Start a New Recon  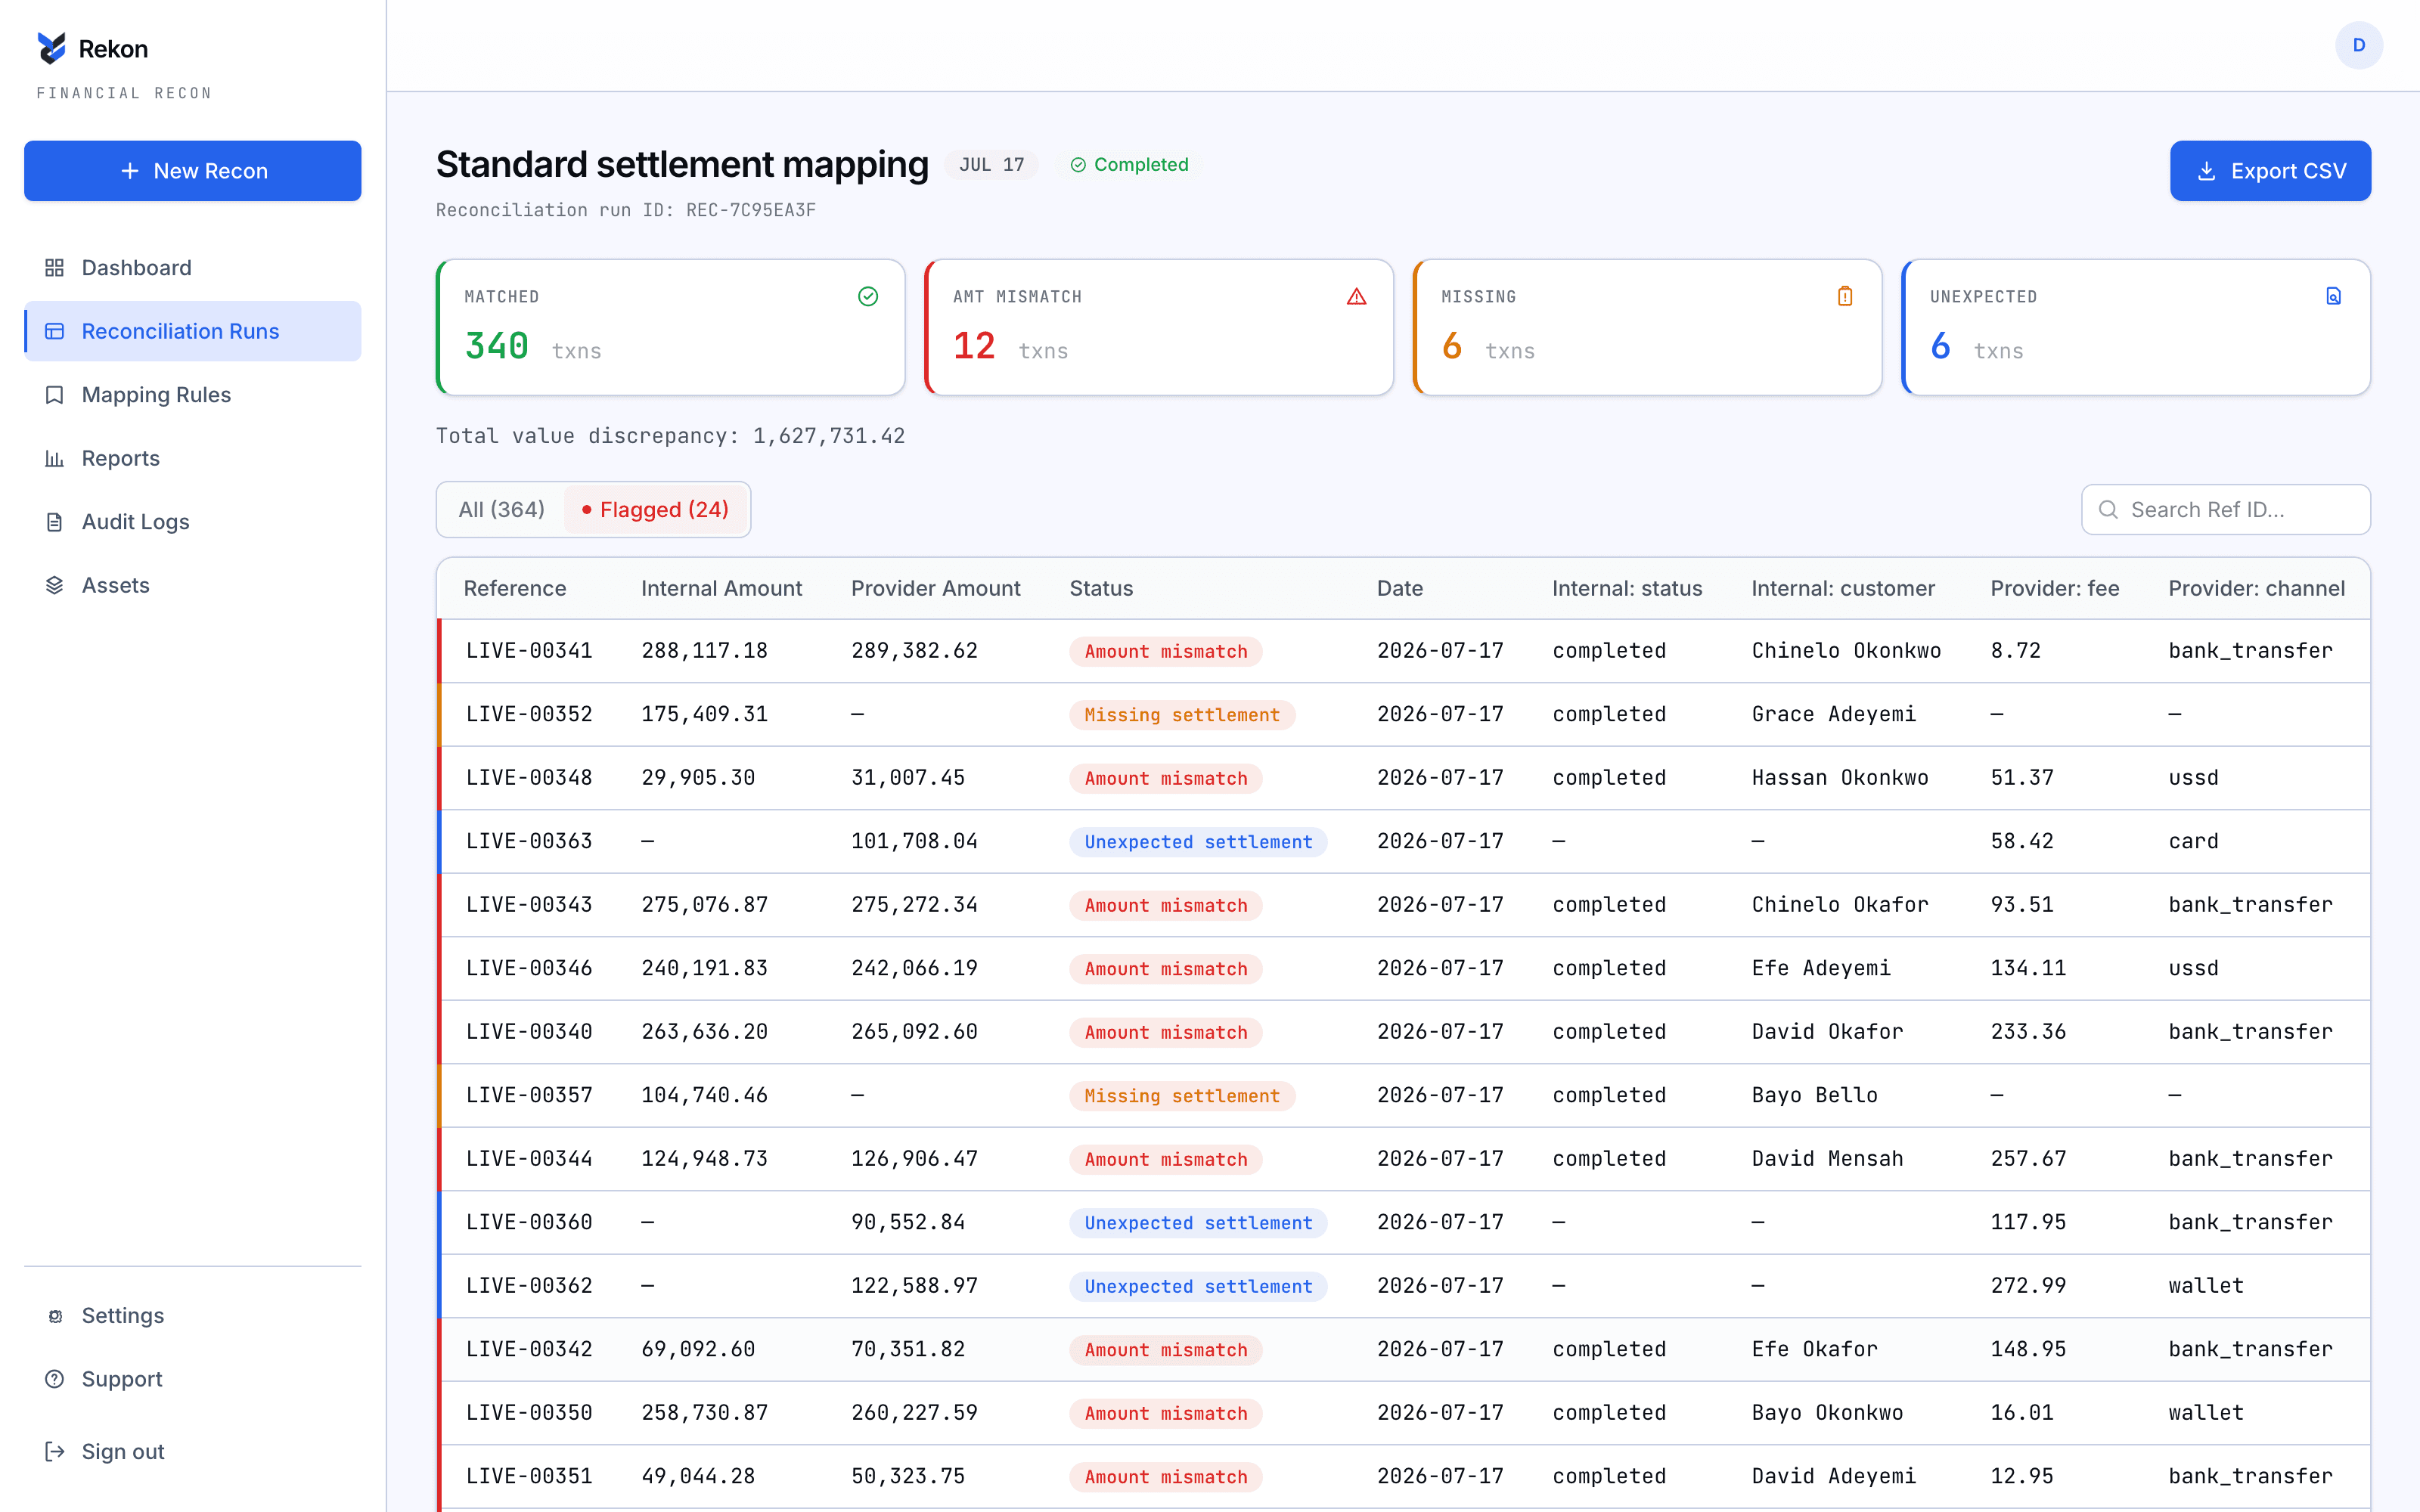click(x=193, y=171)
